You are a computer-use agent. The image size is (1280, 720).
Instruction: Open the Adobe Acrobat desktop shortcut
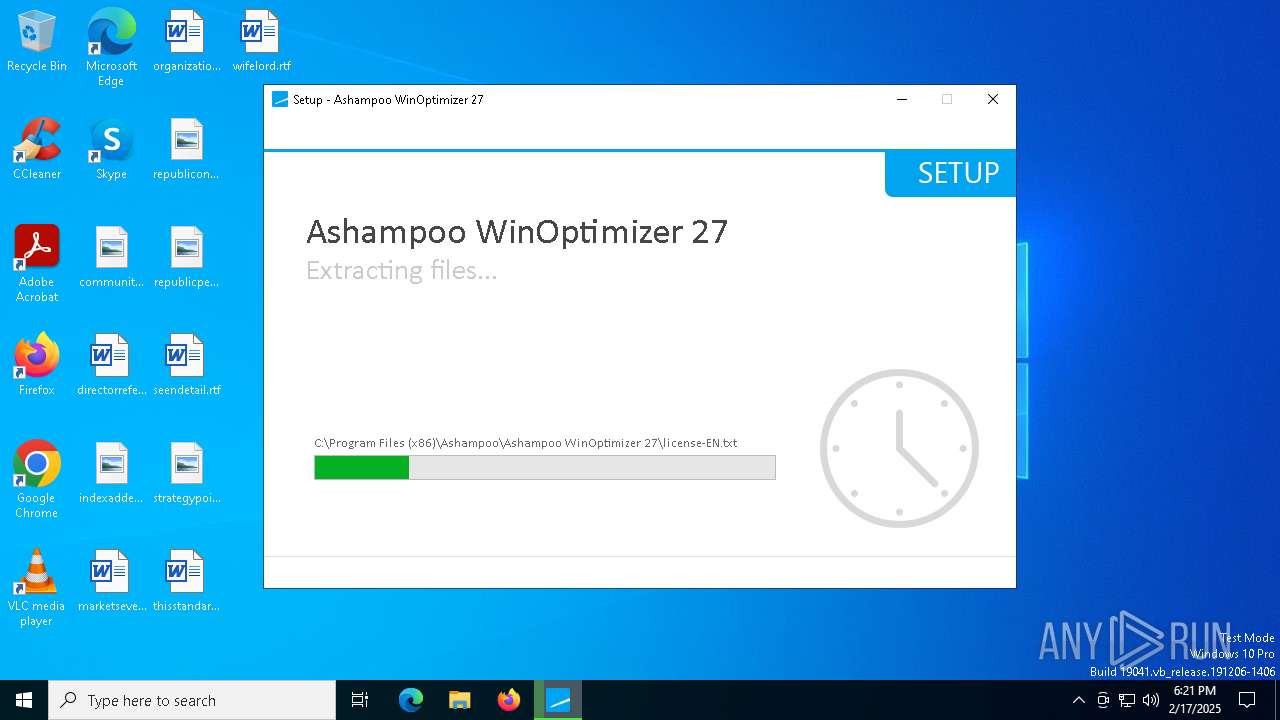pyautogui.click(x=37, y=264)
